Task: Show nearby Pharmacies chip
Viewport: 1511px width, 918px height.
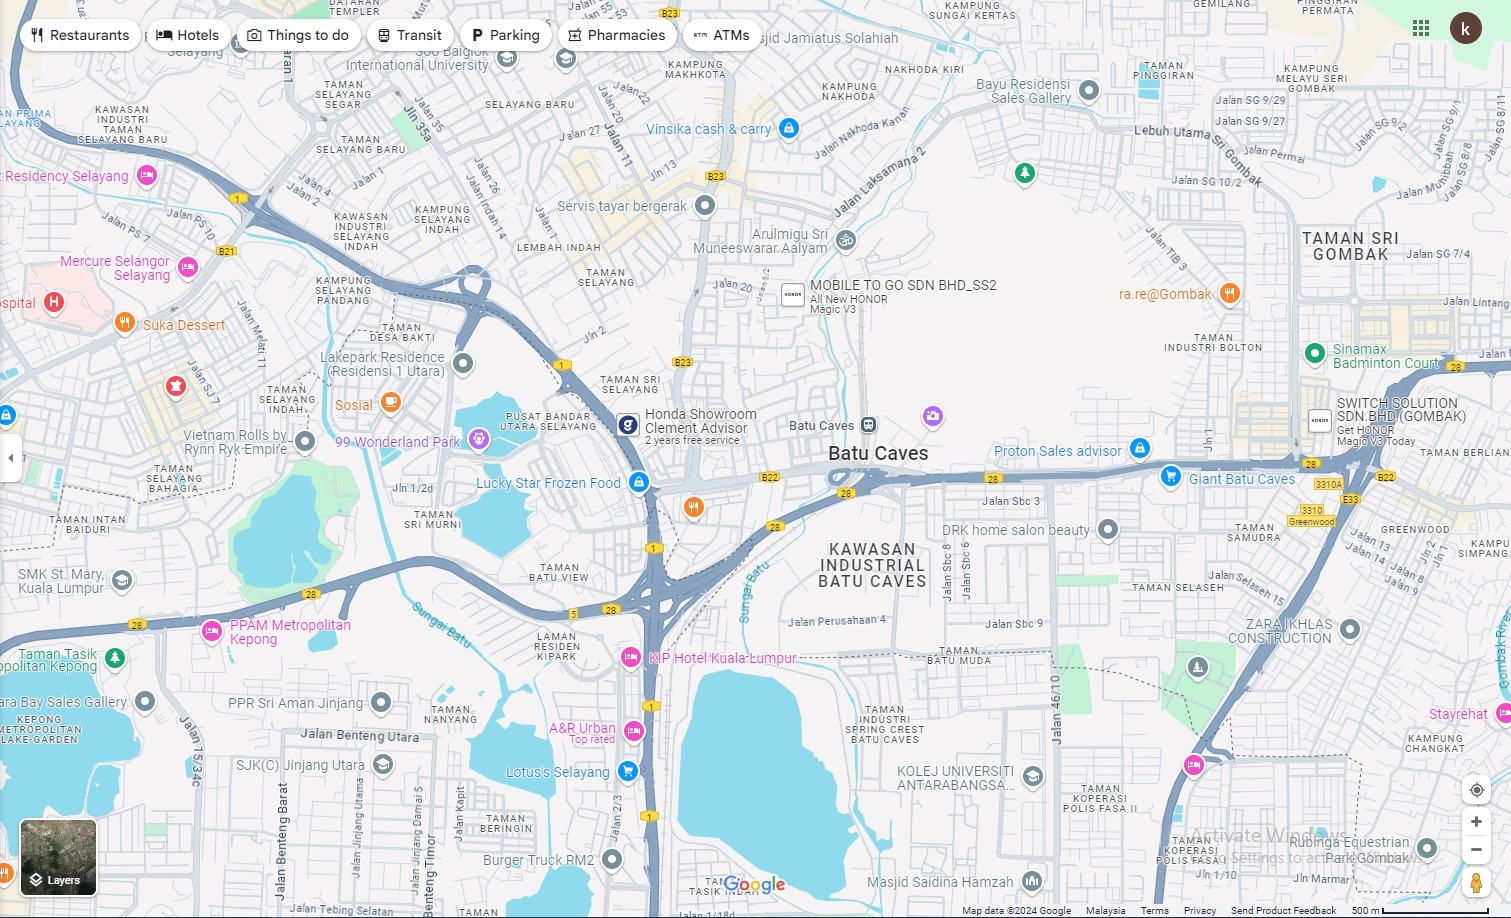Action: point(617,35)
